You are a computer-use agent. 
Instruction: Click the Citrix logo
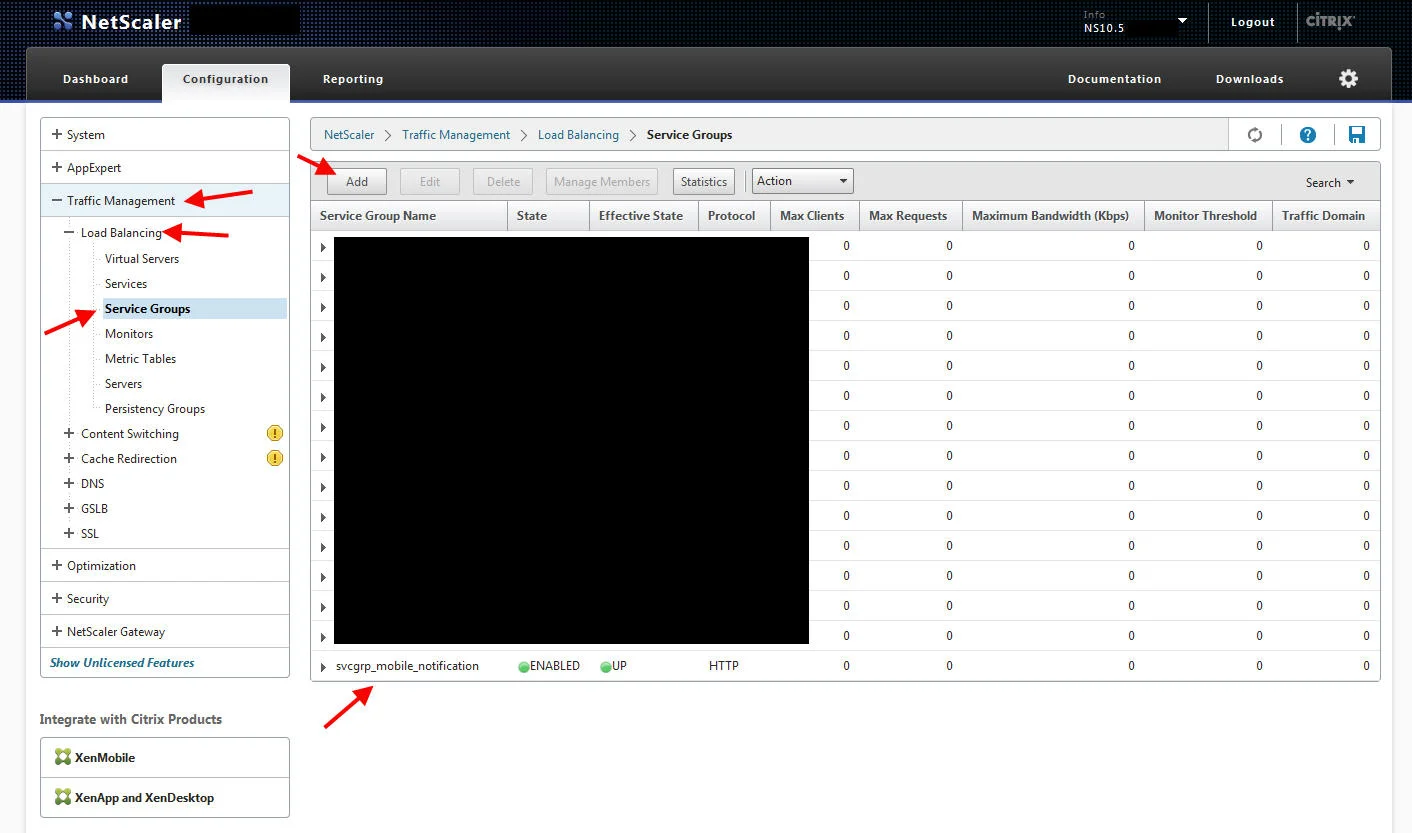1330,21
